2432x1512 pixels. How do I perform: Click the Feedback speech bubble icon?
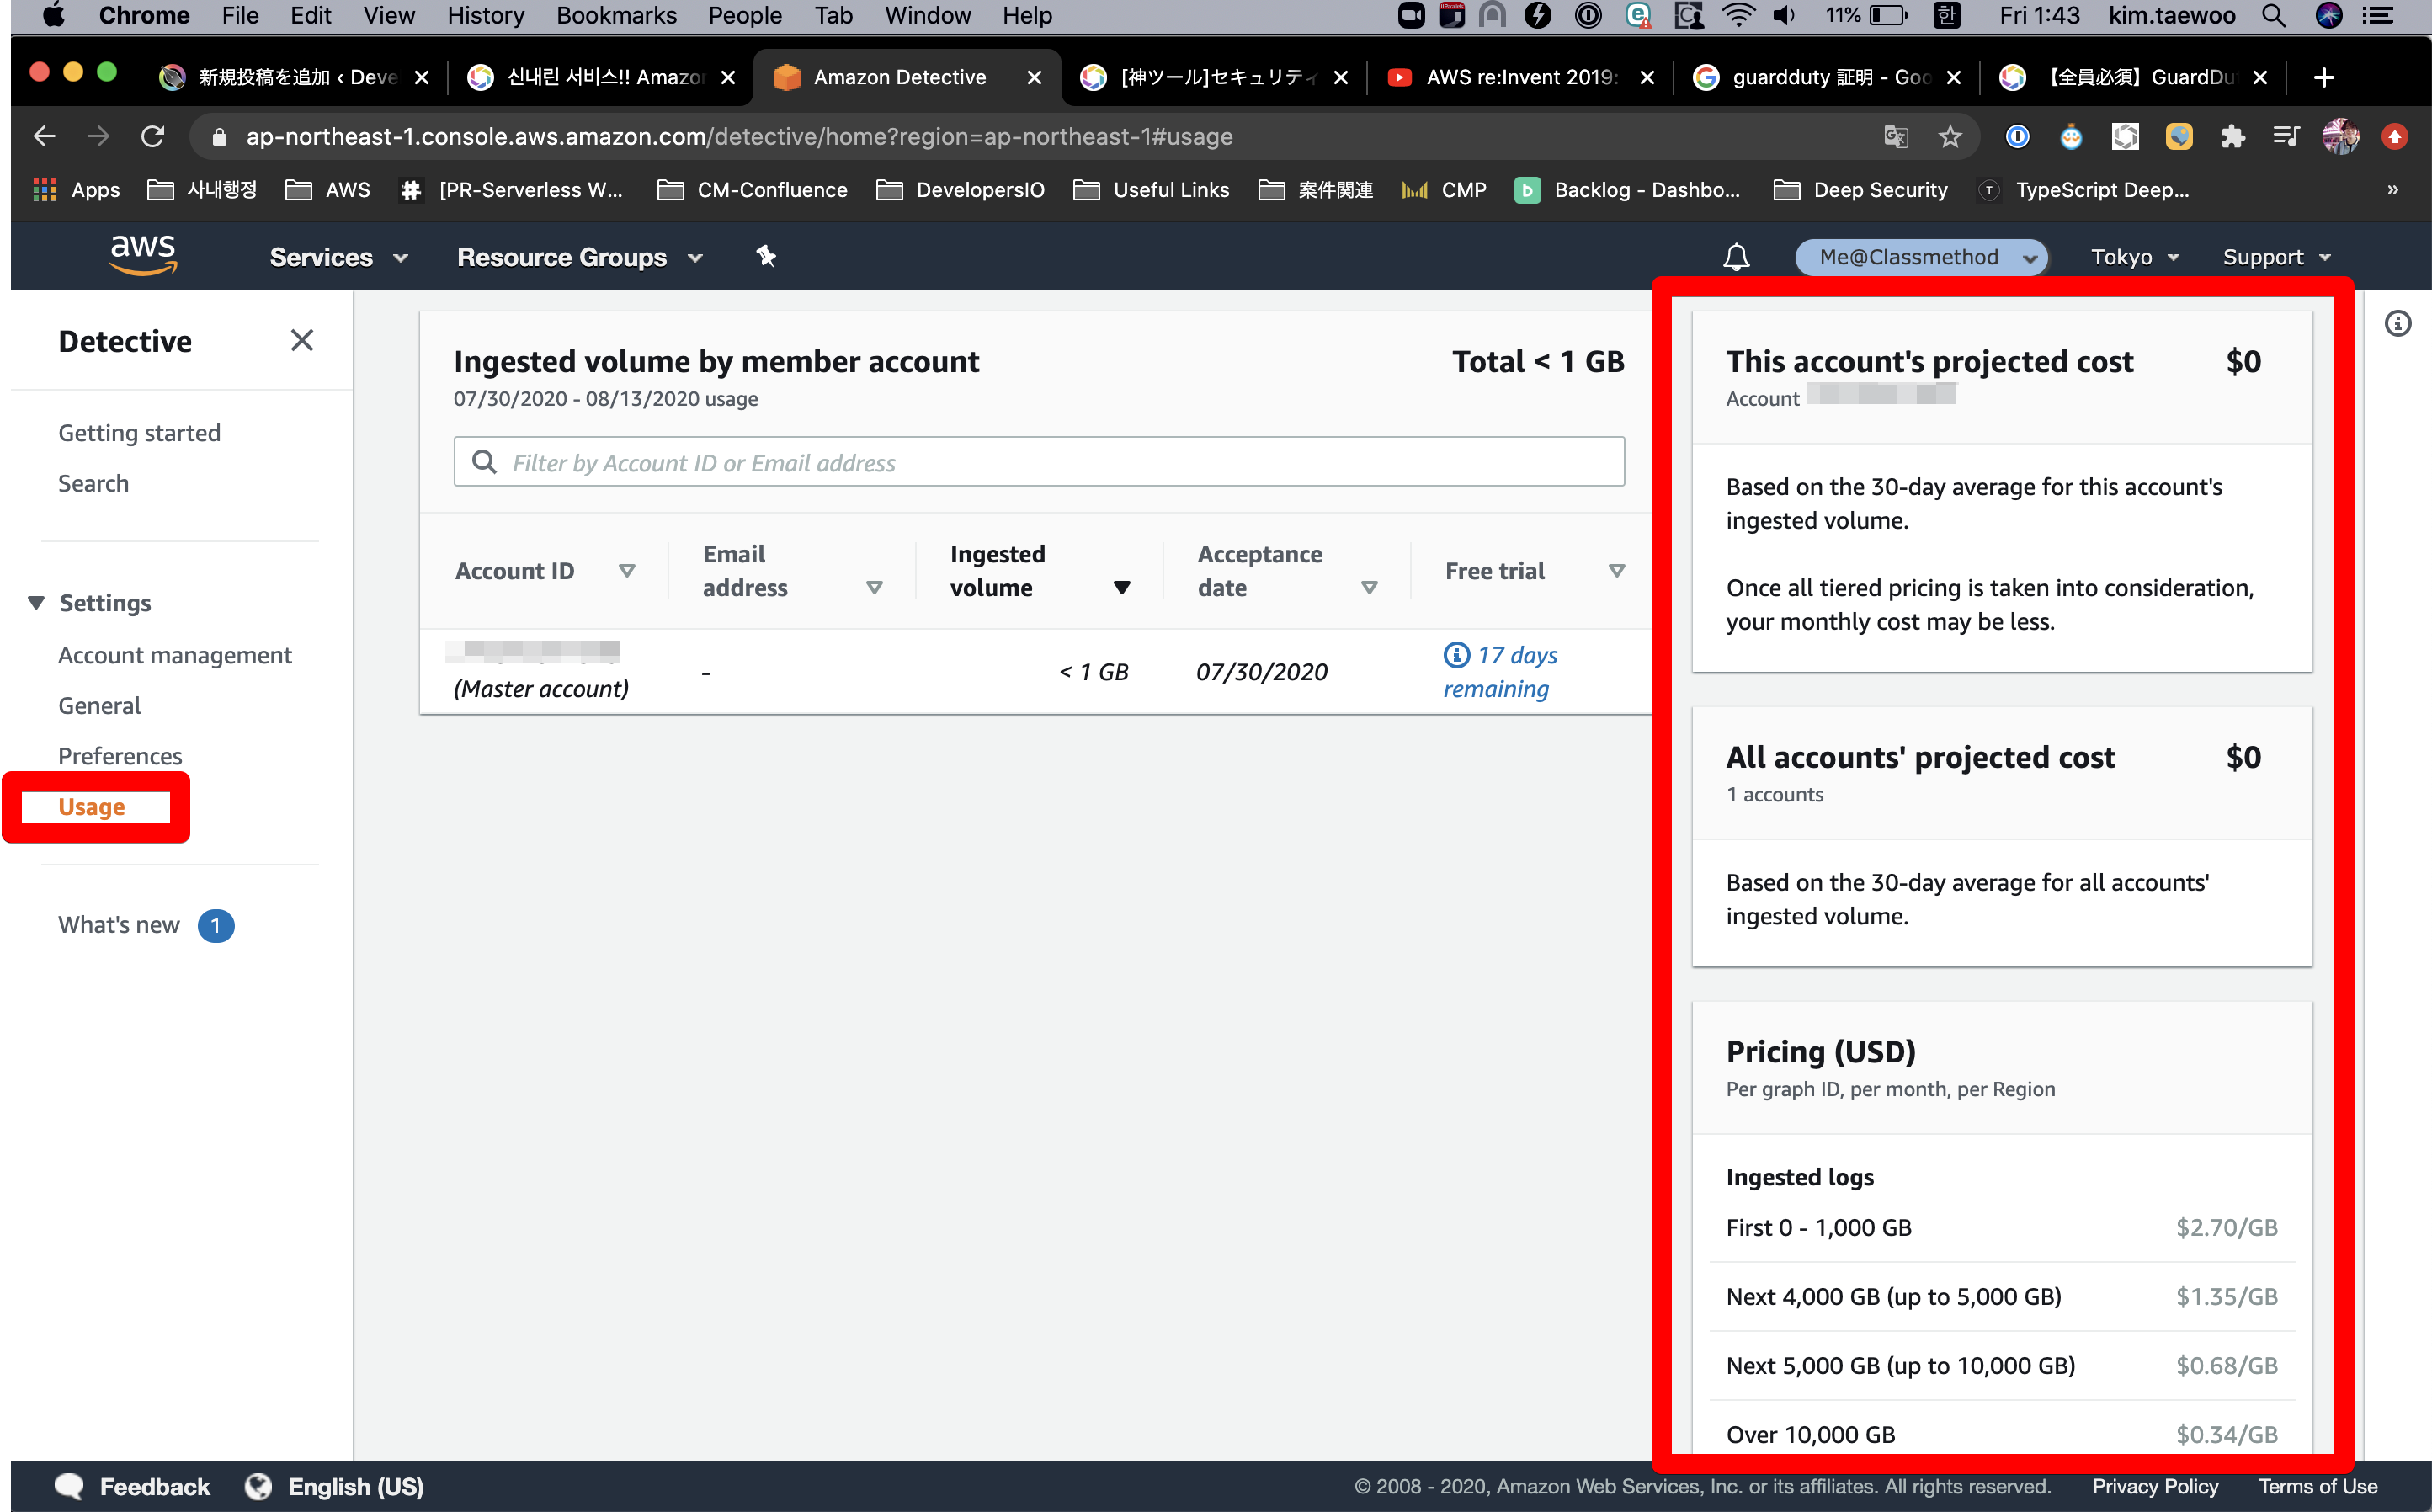69,1486
